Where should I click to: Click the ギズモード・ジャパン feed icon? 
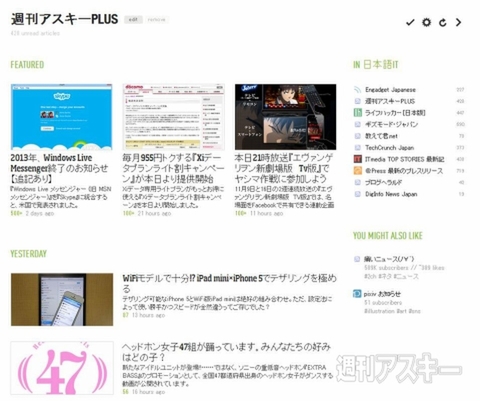click(357, 124)
